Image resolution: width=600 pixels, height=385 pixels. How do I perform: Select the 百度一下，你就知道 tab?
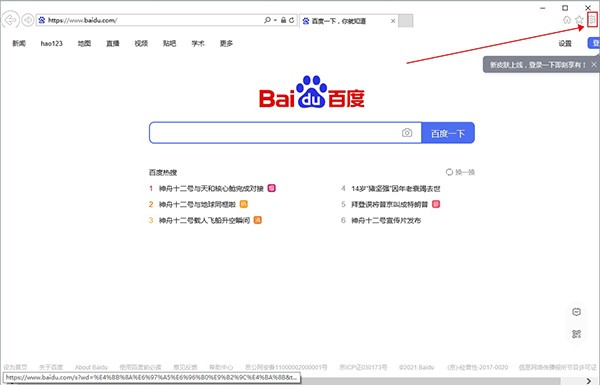(349, 21)
